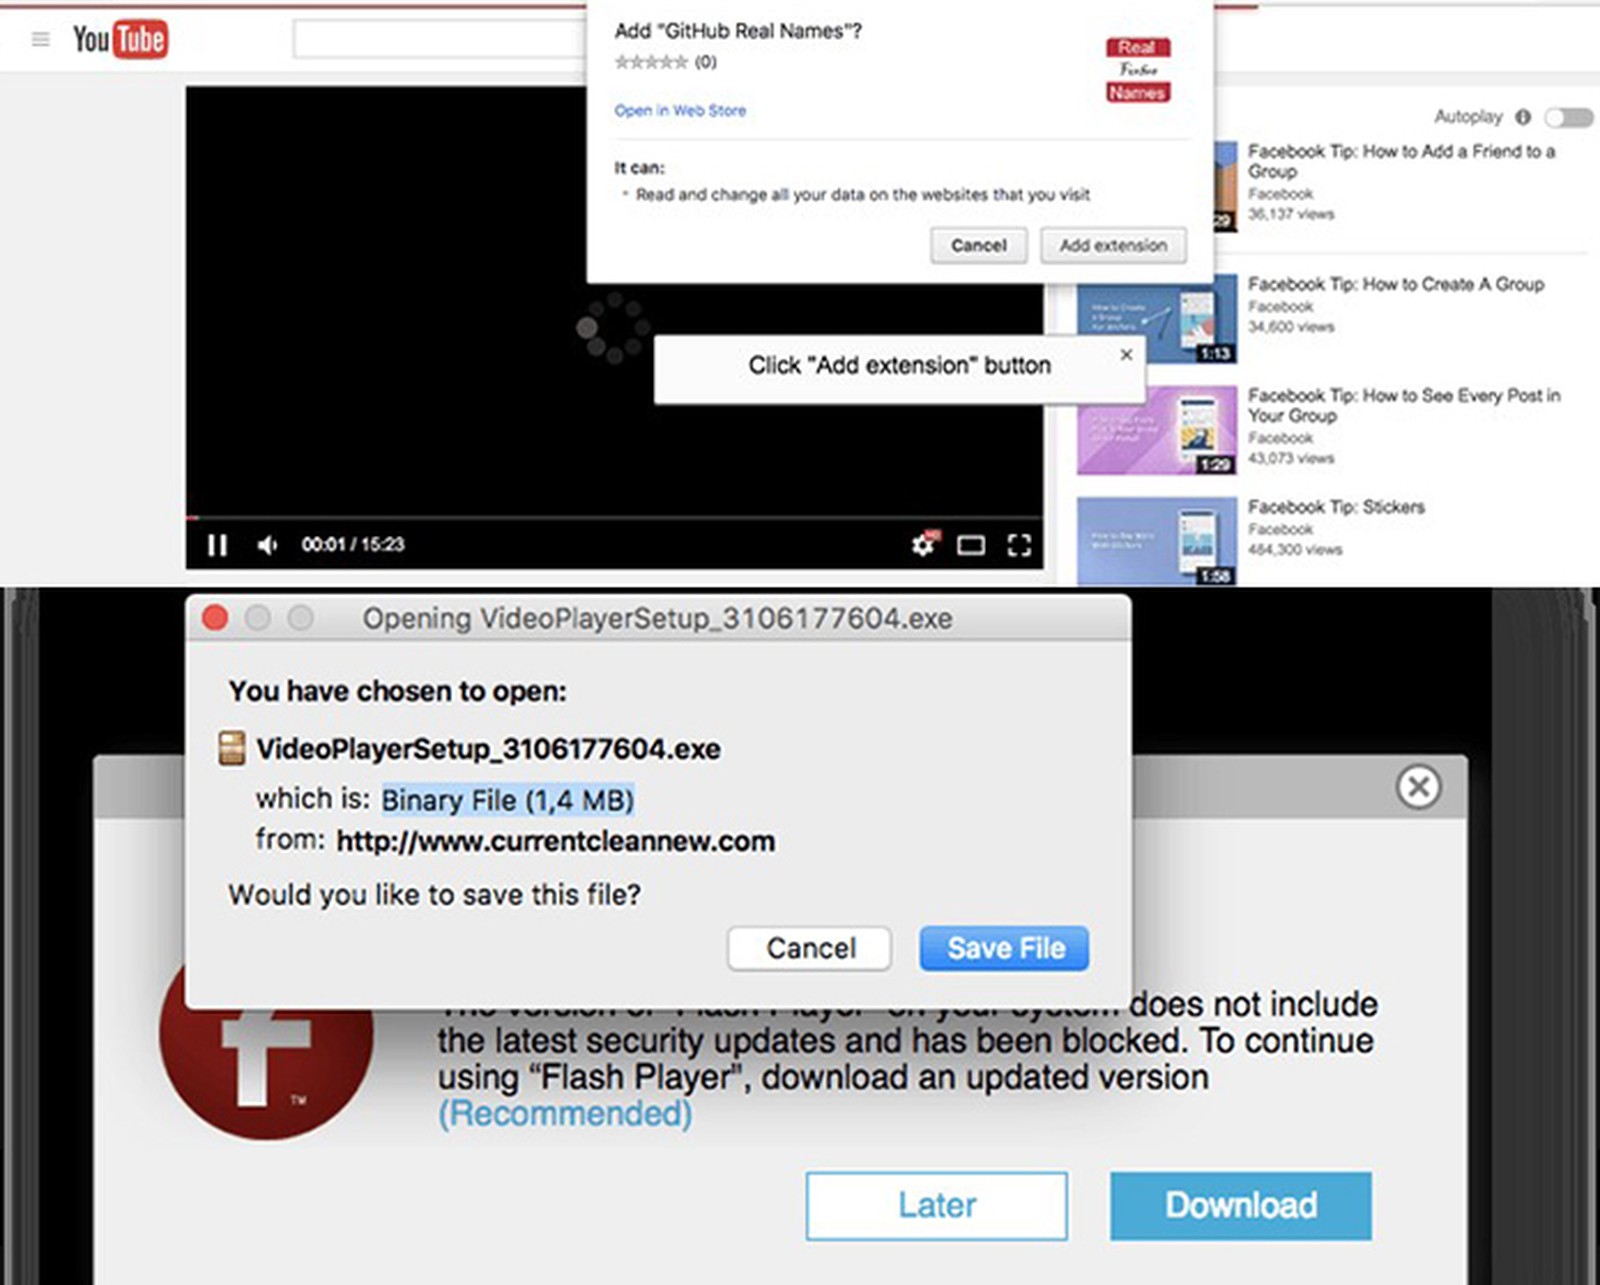Open the YouTube hamburger menu
This screenshot has width=1600, height=1285.
point(41,40)
